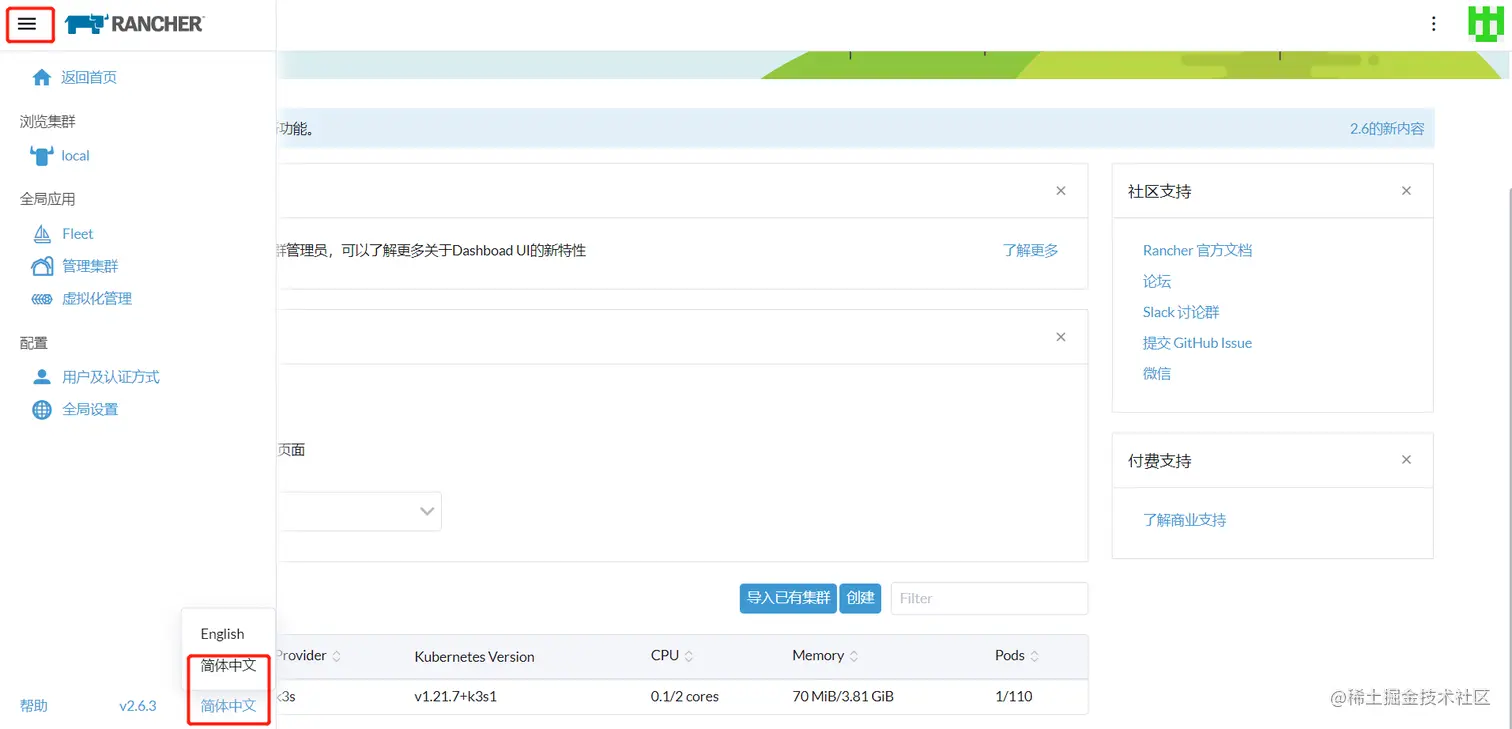The width and height of the screenshot is (1512, 729).
Task: Click the 全局应用 section heading
Action: point(48,199)
